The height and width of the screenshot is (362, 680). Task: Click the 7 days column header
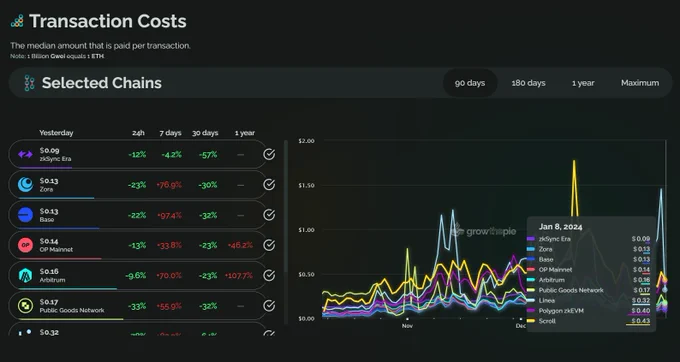[x=170, y=133]
